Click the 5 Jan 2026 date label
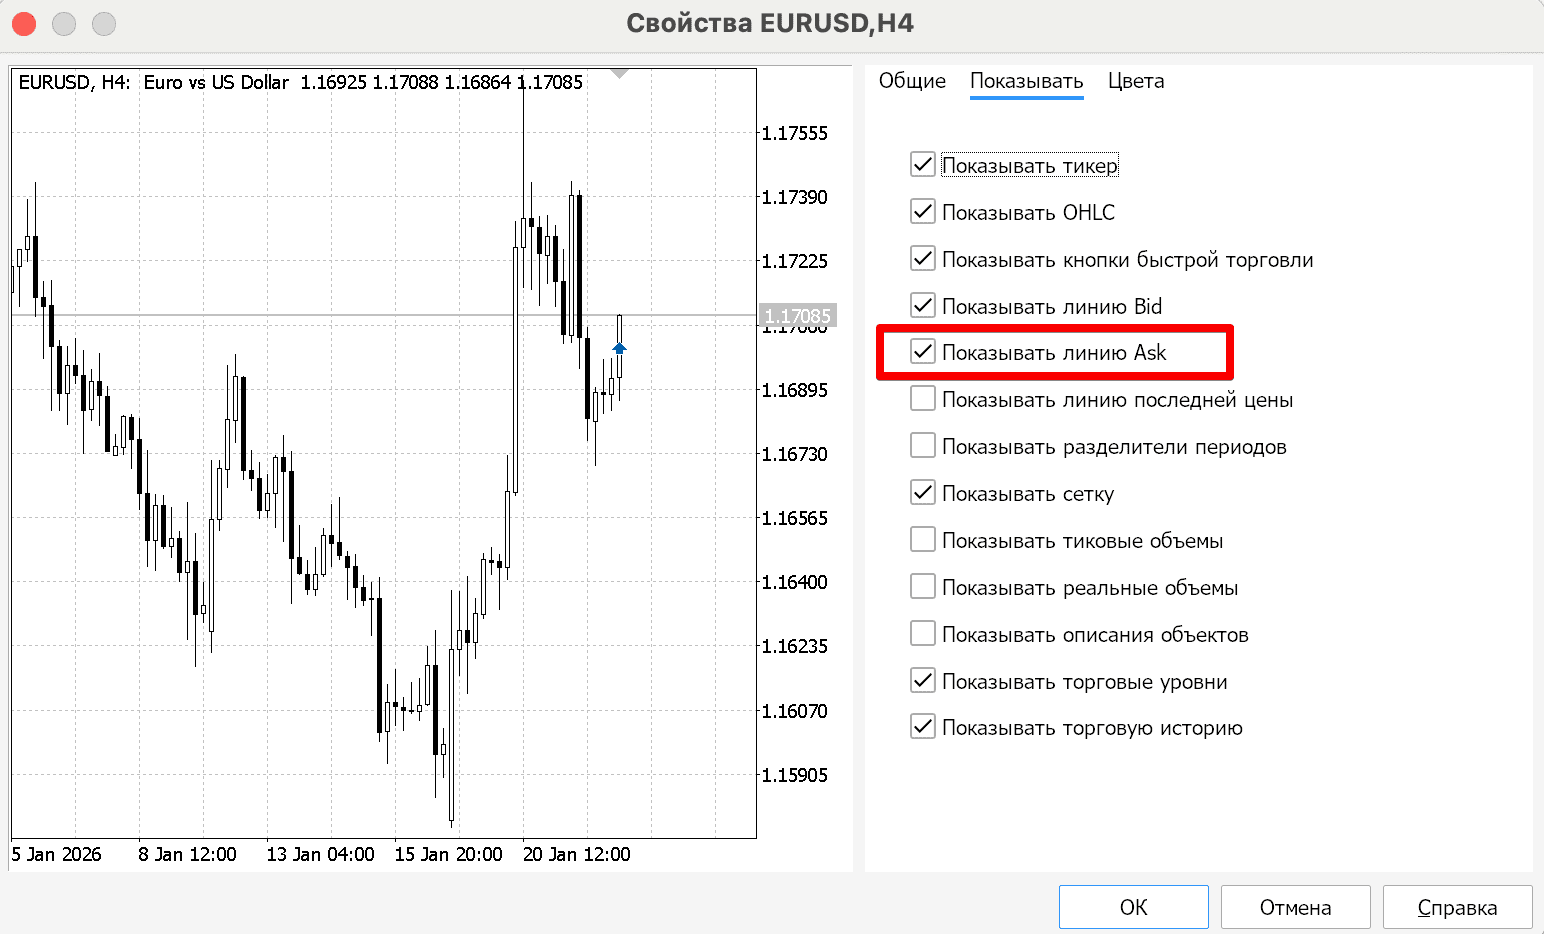The image size is (1544, 934). pyautogui.click(x=57, y=854)
